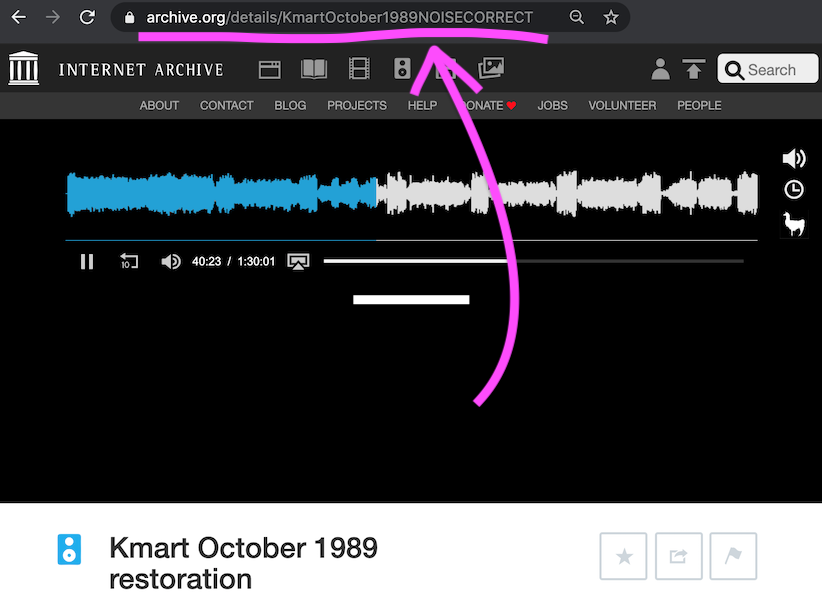Click the 40:23 elapsed time display
Viewport: 822px width, 600px height.
[206, 261]
